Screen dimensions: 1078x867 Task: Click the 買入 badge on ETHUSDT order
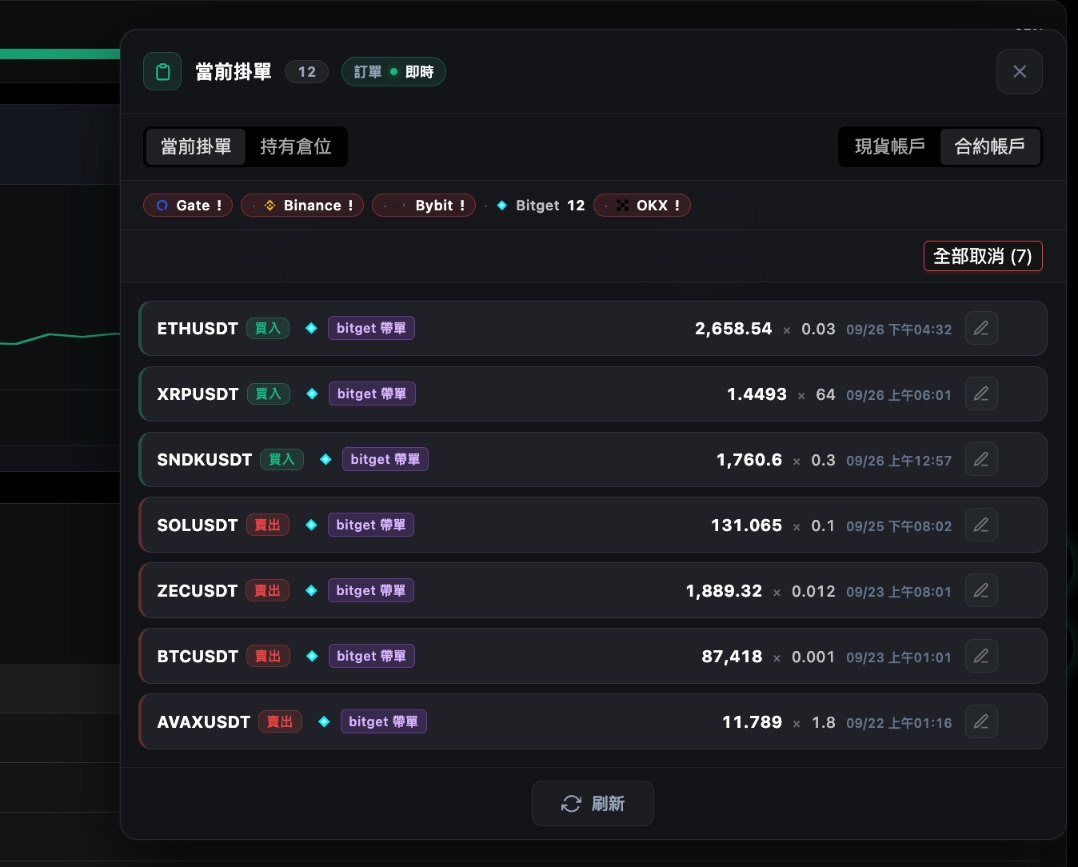click(x=268, y=329)
